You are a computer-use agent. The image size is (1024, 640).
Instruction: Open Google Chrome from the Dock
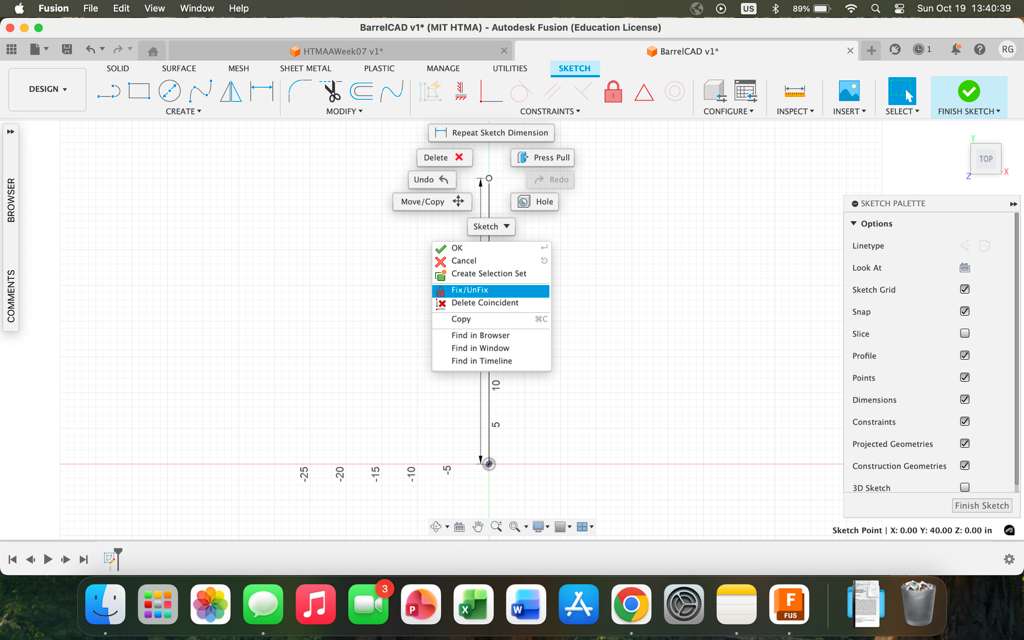click(x=631, y=604)
